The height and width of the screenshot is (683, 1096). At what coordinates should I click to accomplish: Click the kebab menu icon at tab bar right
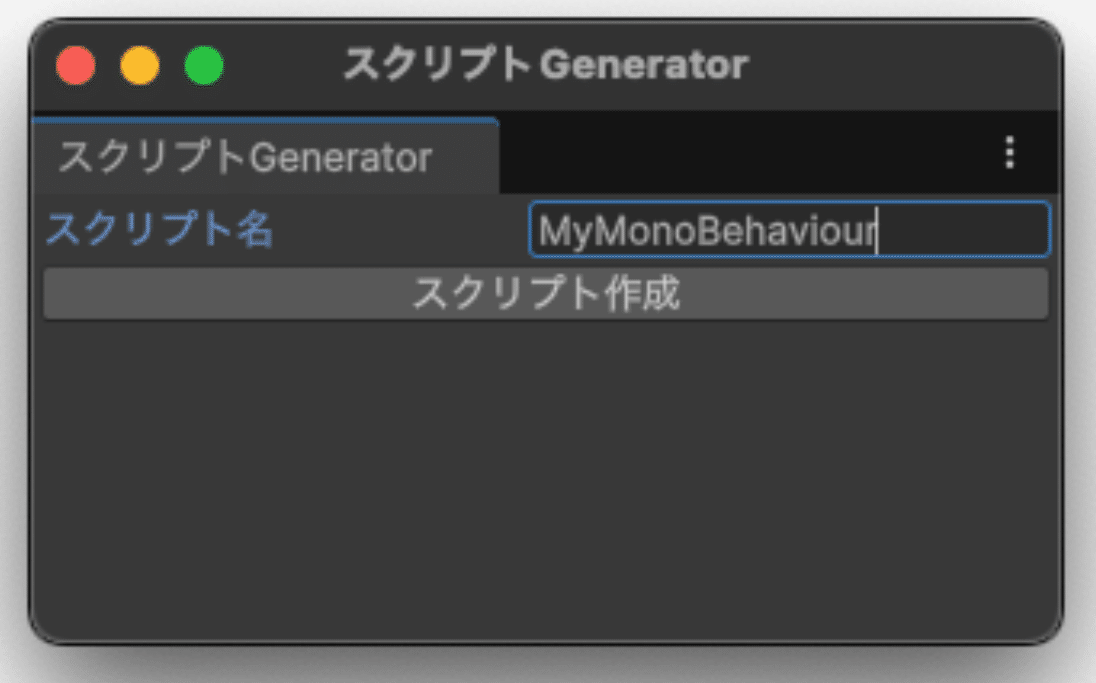pyautogui.click(x=1010, y=153)
